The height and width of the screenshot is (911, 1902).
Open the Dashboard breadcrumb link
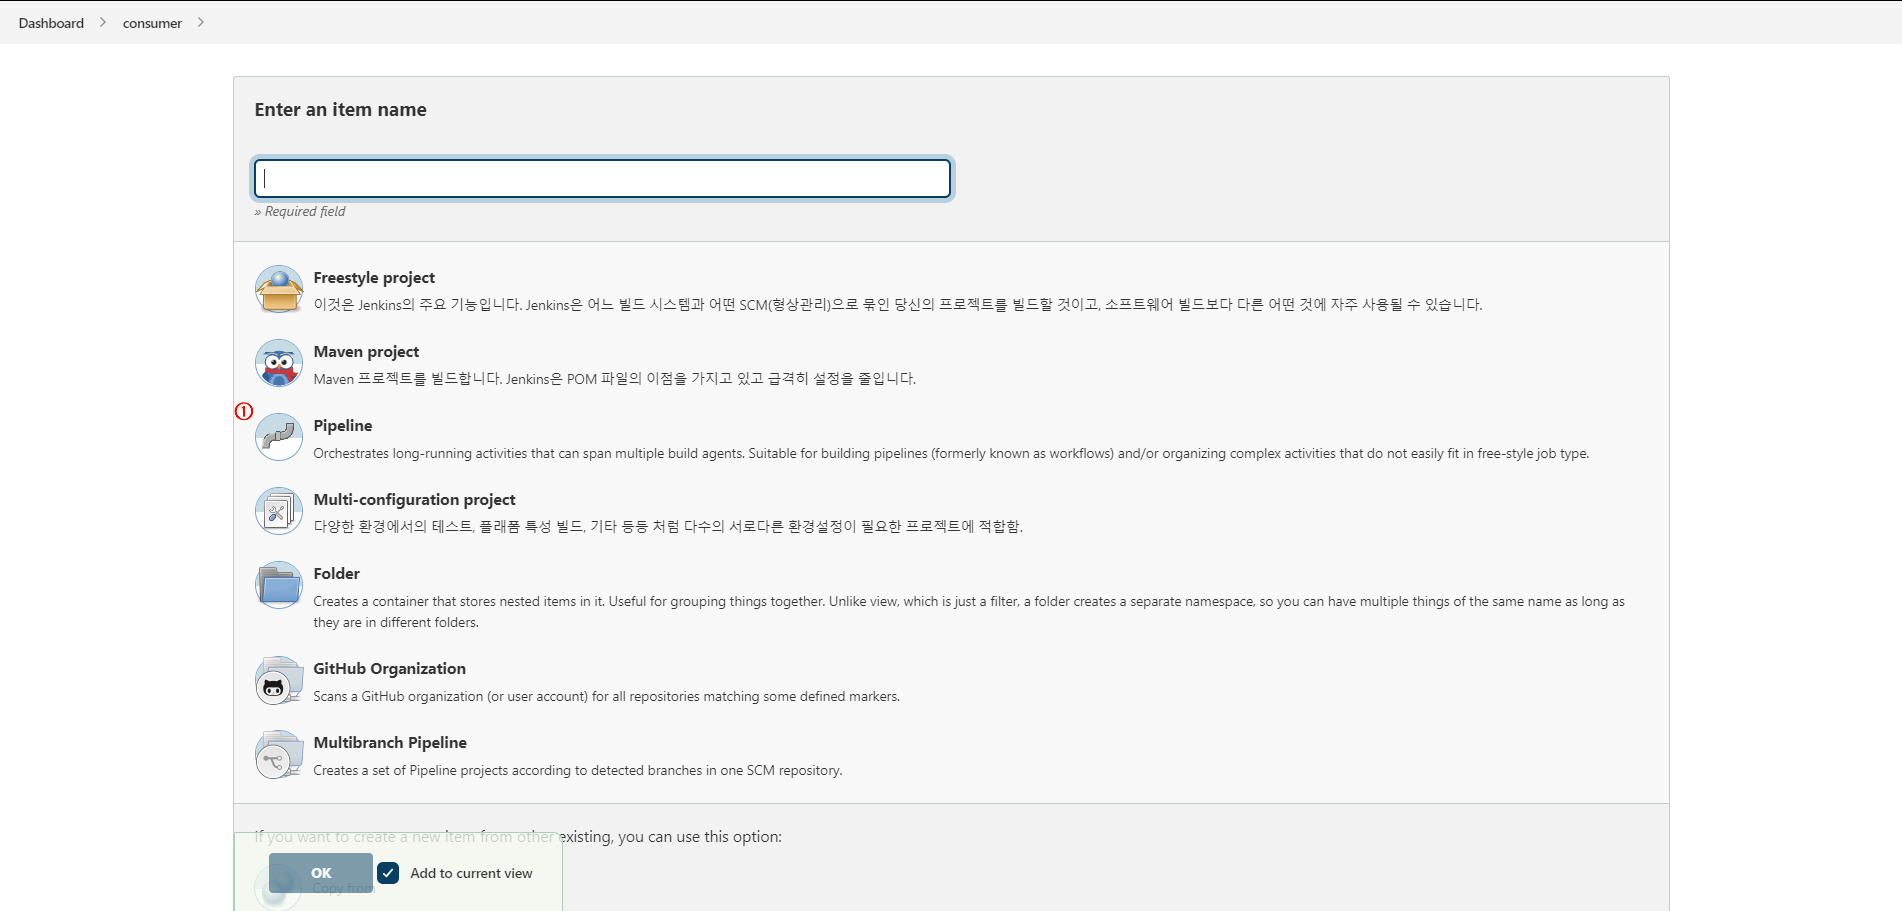[51, 23]
